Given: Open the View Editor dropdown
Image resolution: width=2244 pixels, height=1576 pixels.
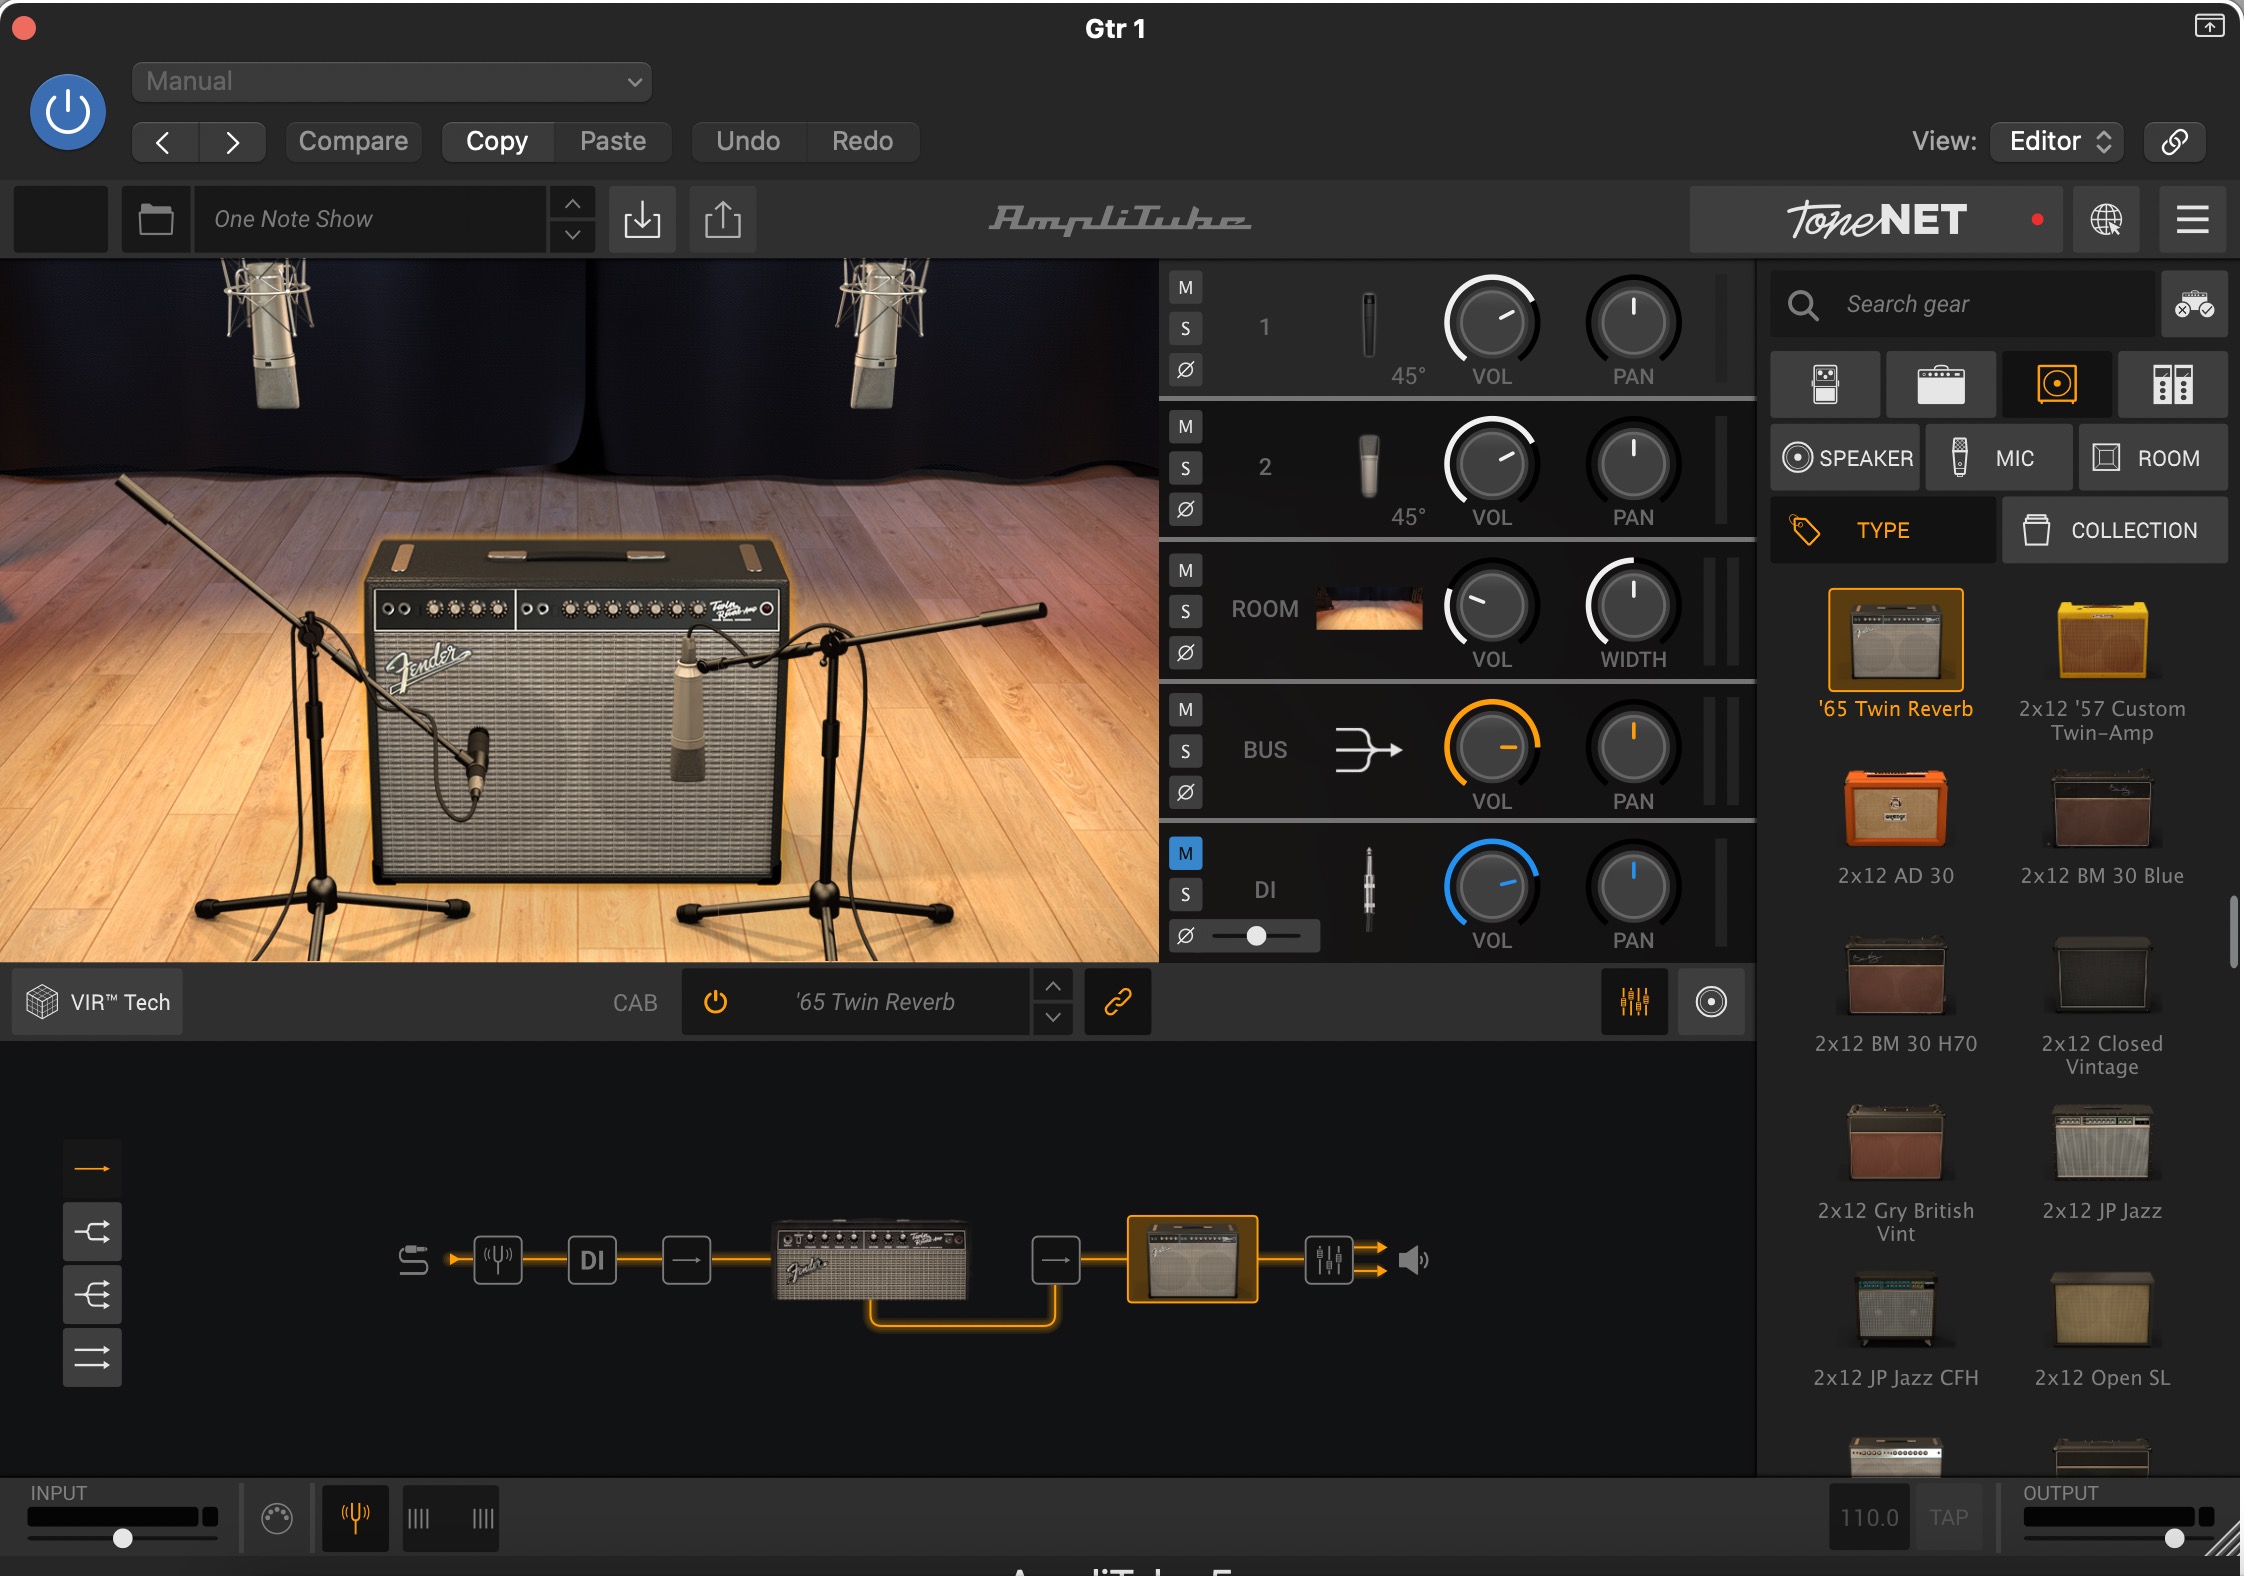Looking at the screenshot, I should point(2057,142).
